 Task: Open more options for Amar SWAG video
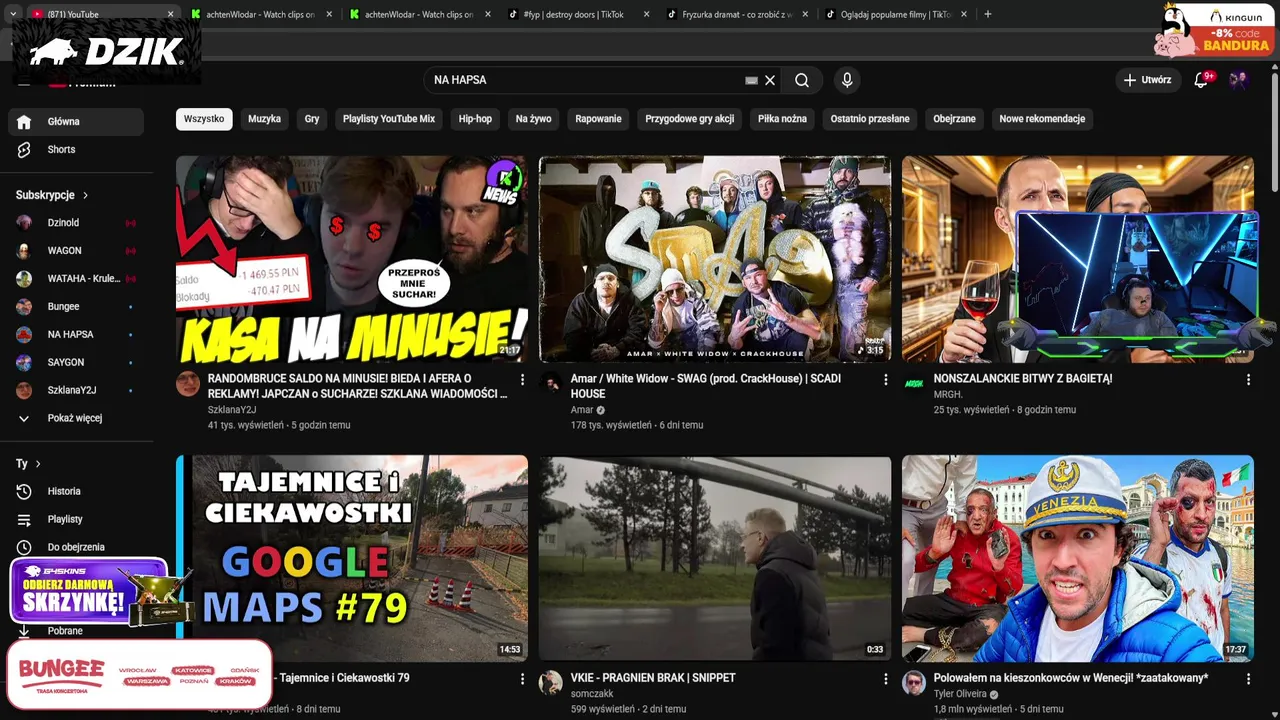pyautogui.click(x=885, y=380)
